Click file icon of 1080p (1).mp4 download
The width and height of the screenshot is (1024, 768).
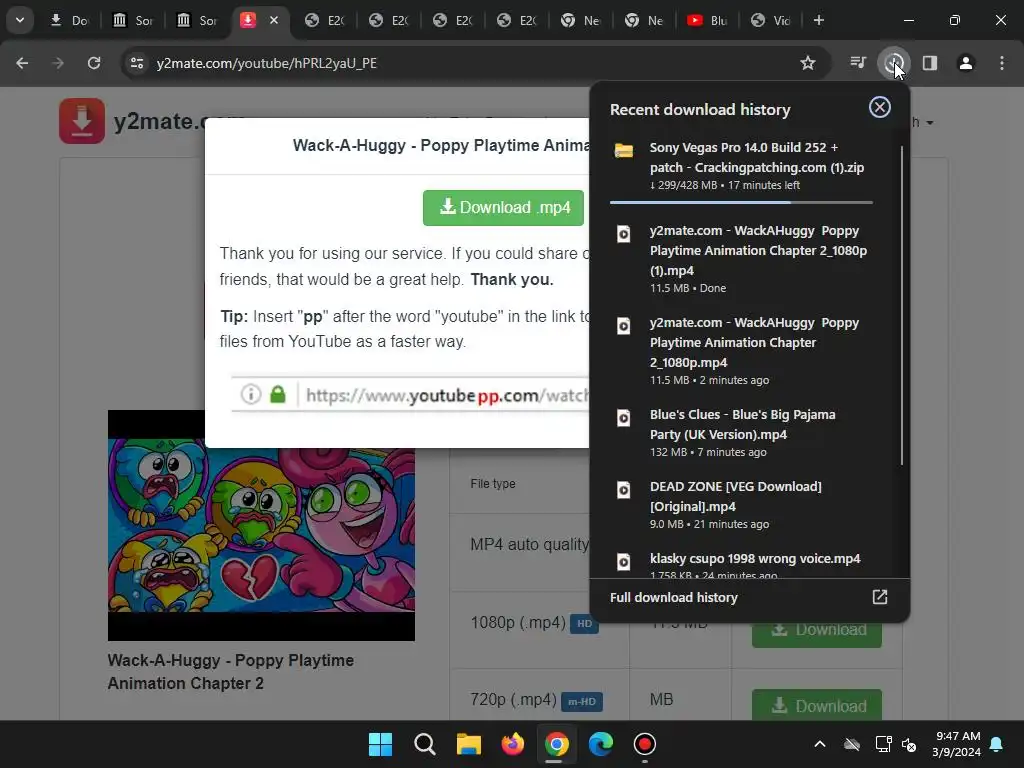(624, 234)
